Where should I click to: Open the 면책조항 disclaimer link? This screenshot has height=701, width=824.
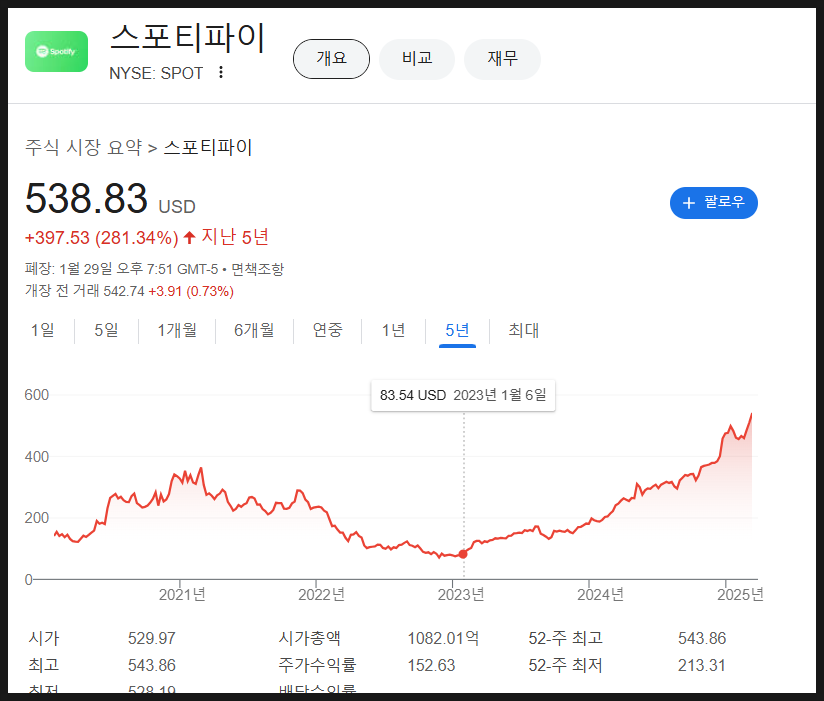(258, 269)
